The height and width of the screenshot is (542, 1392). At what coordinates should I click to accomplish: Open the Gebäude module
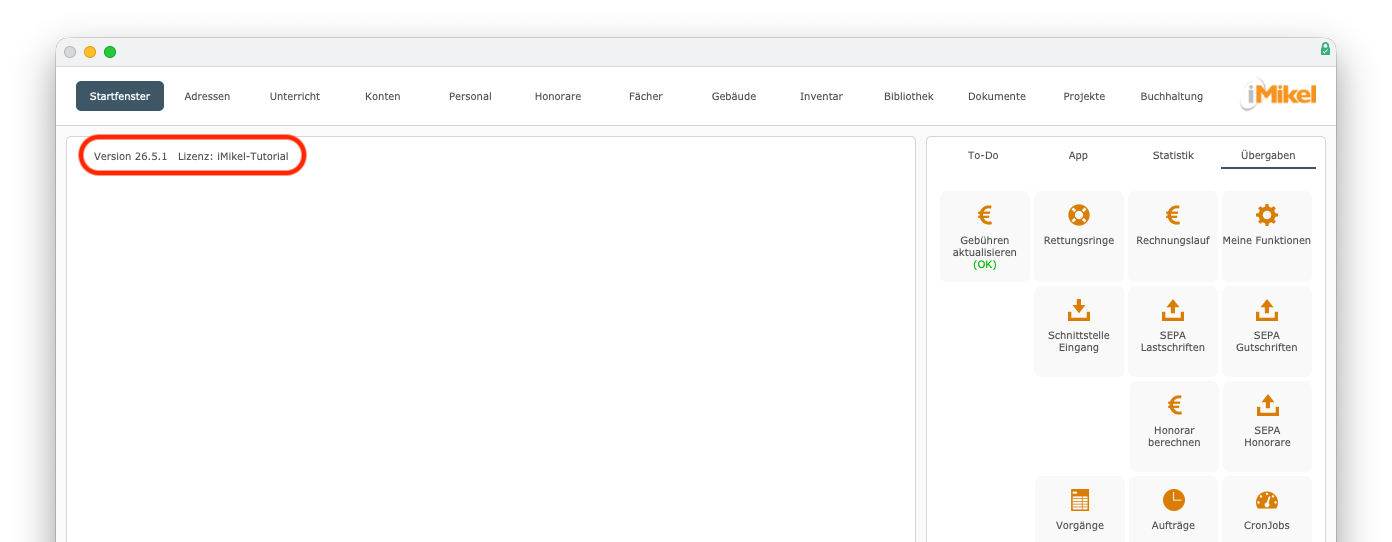pos(734,96)
